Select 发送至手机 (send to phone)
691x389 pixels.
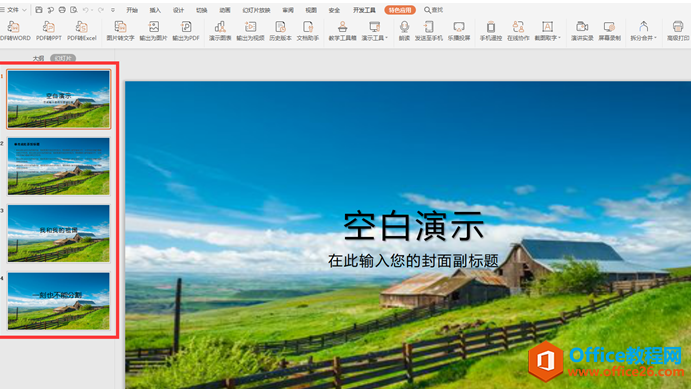pyautogui.click(x=429, y=31)
